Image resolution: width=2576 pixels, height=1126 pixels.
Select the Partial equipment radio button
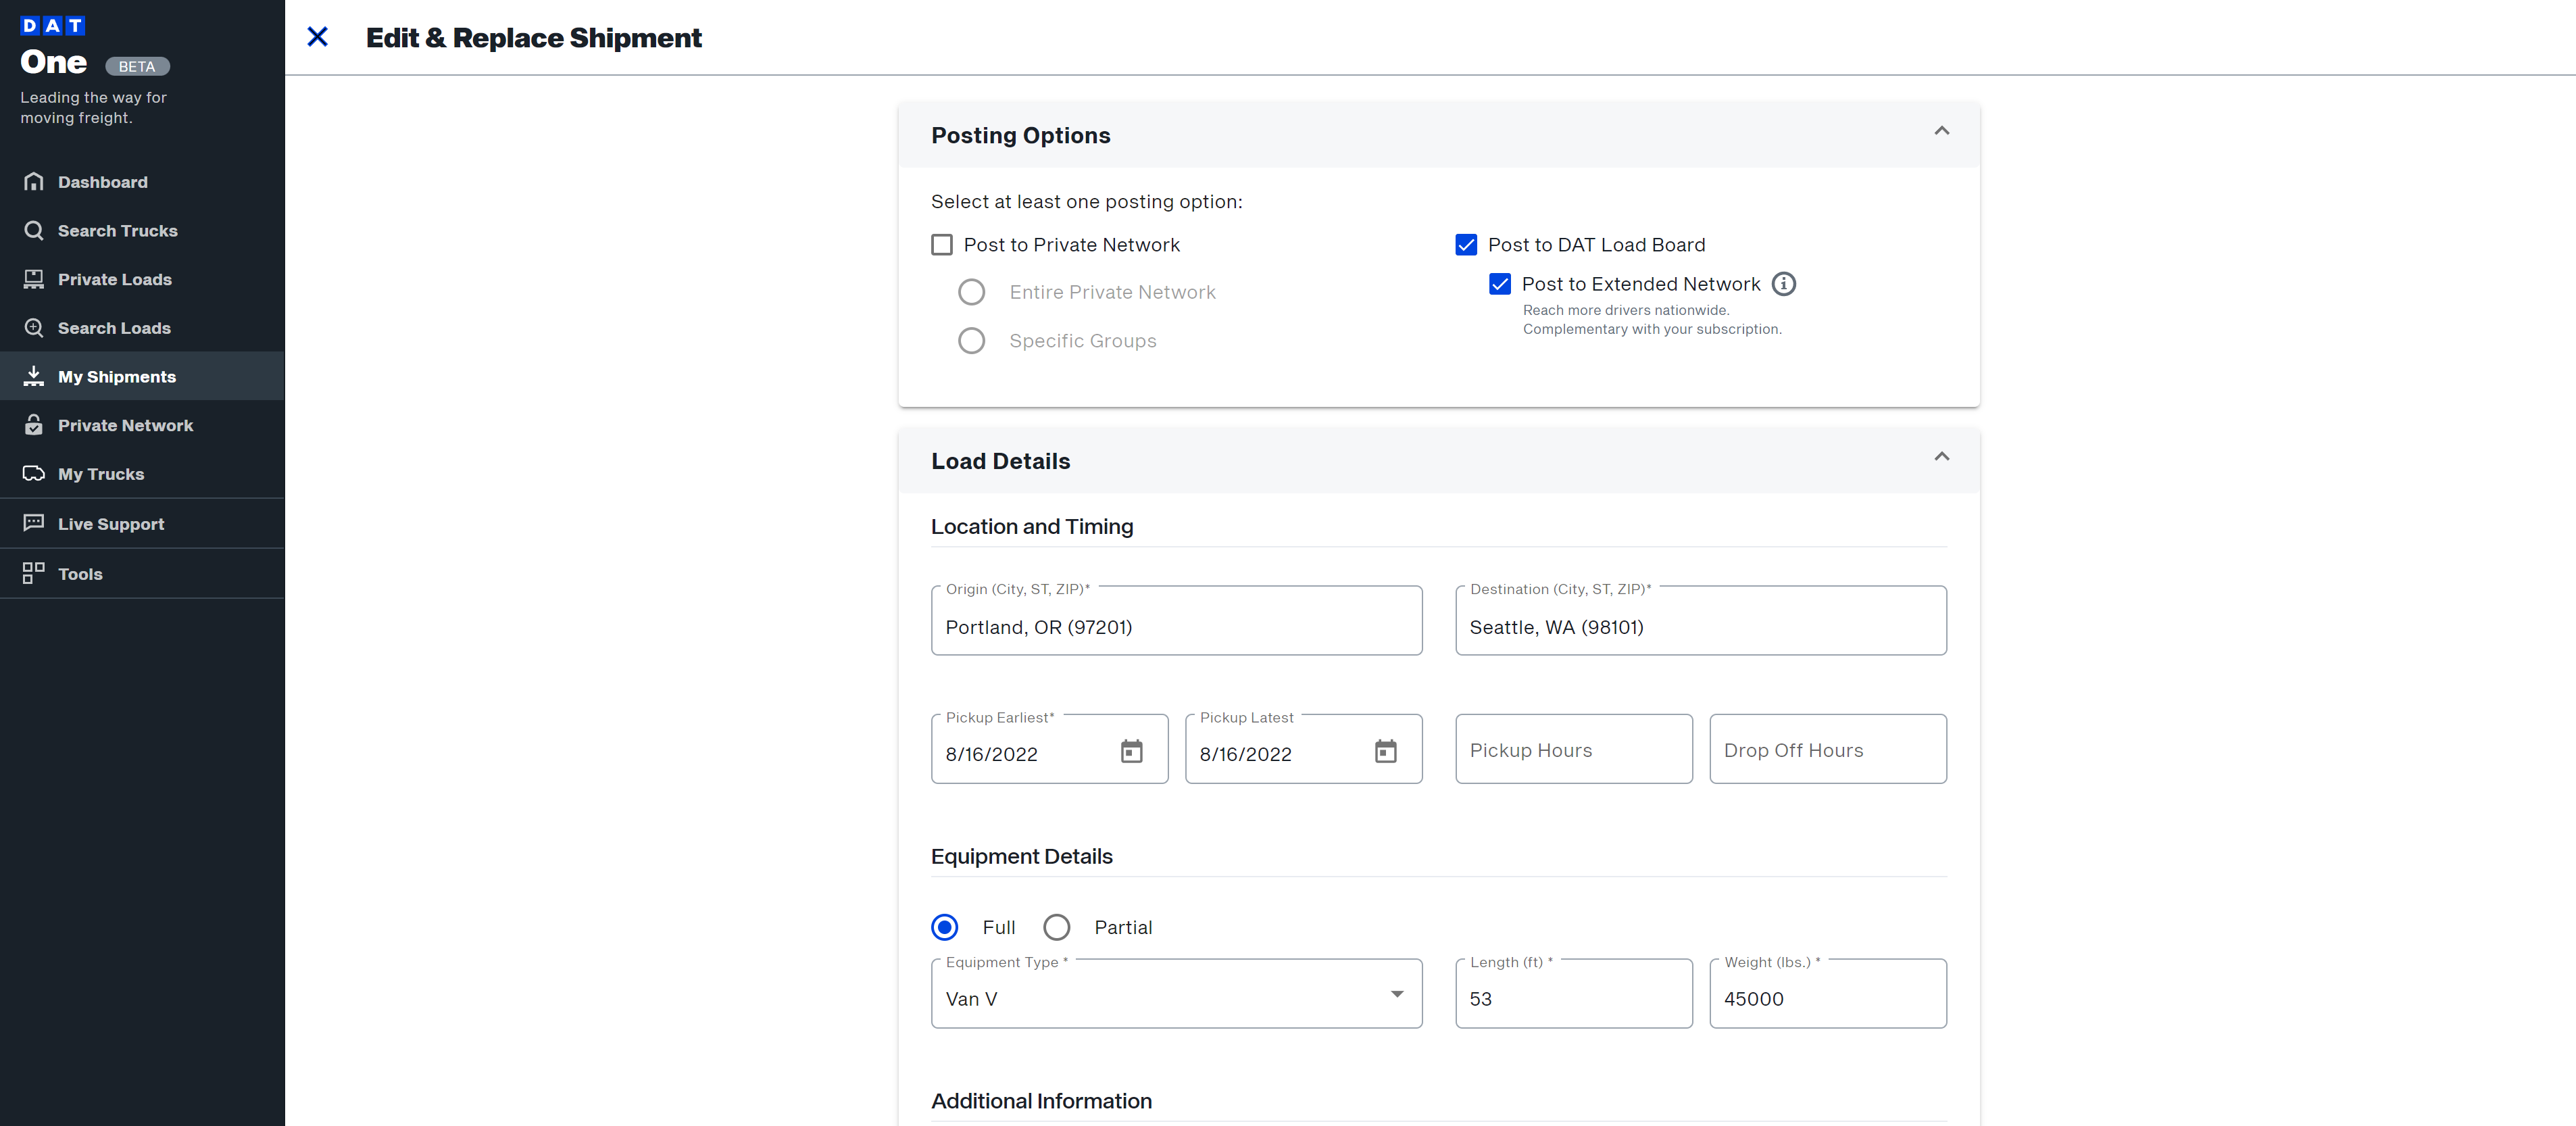(x=1057, y=927)
